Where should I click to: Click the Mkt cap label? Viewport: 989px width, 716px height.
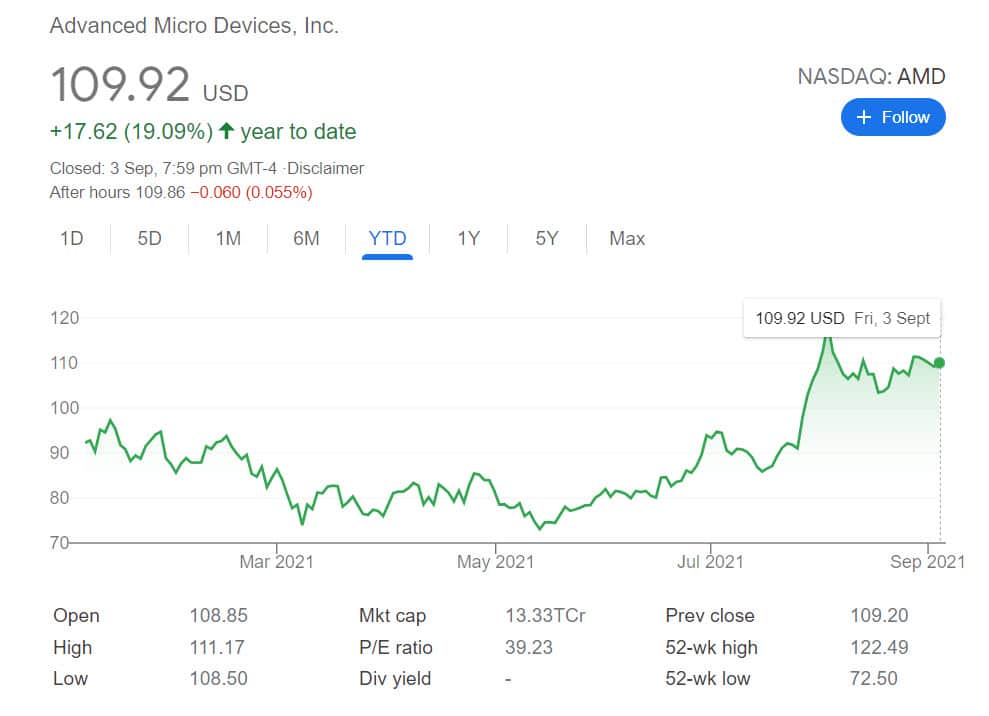point(392,616)
